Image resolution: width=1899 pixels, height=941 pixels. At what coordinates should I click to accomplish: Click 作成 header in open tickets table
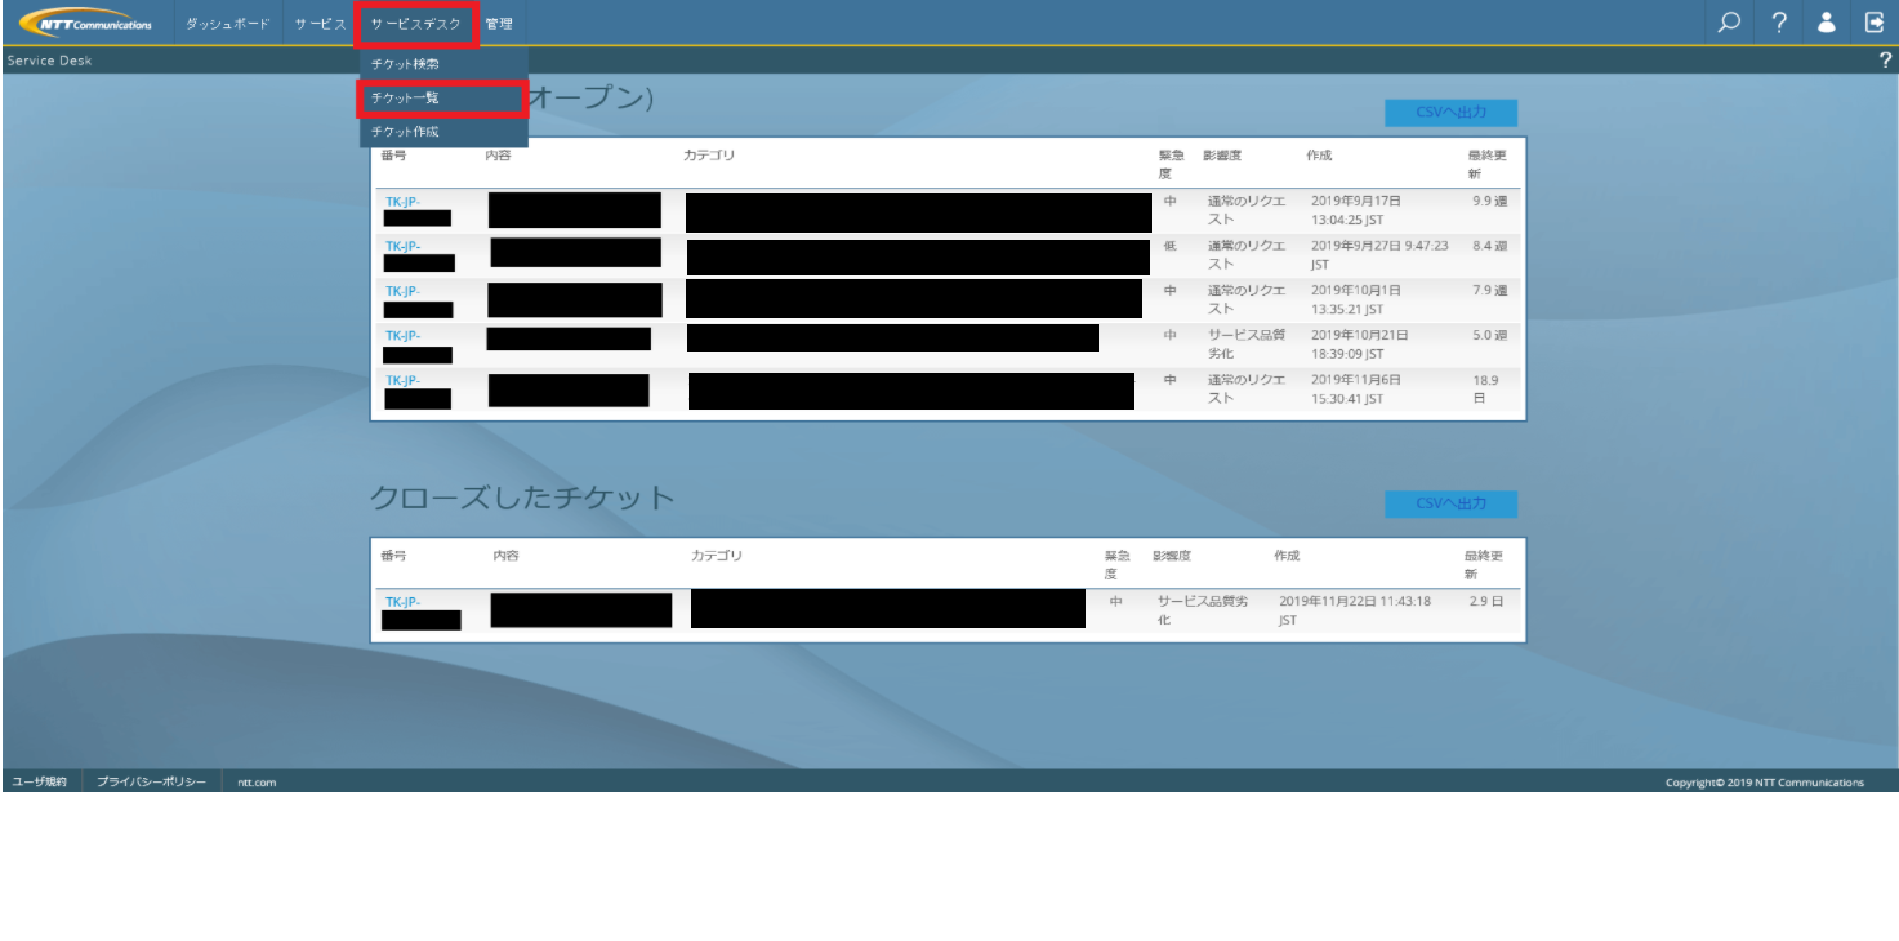tap(1319, 155)
